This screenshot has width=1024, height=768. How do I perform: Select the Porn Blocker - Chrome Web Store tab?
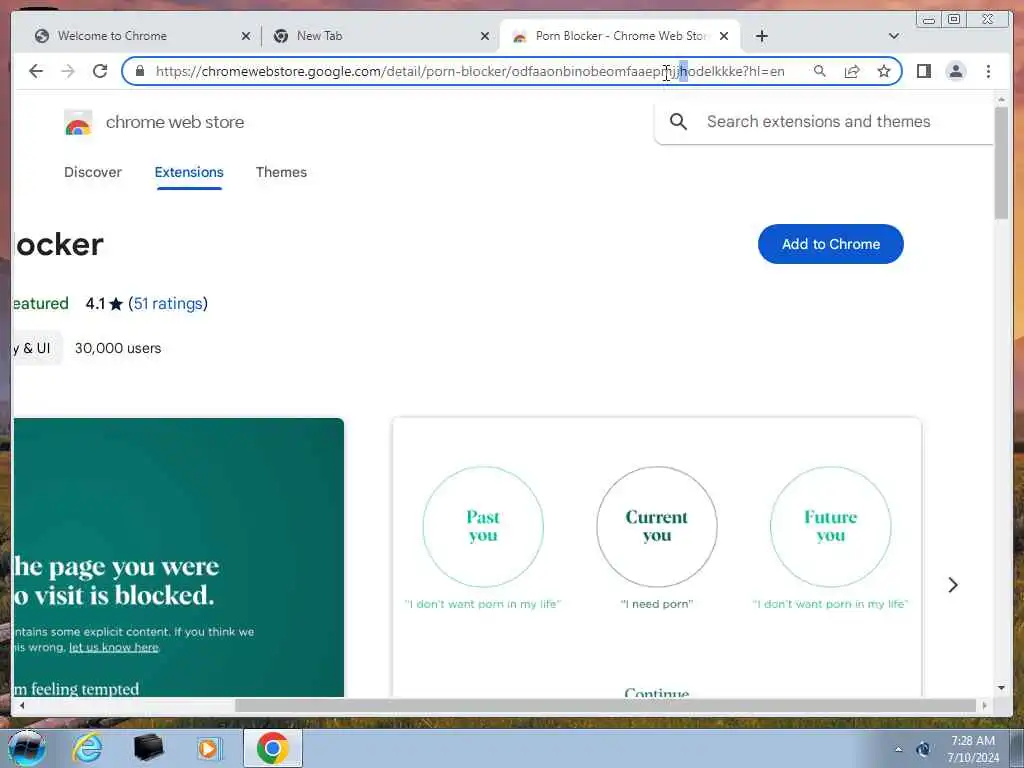click(619, 36)
